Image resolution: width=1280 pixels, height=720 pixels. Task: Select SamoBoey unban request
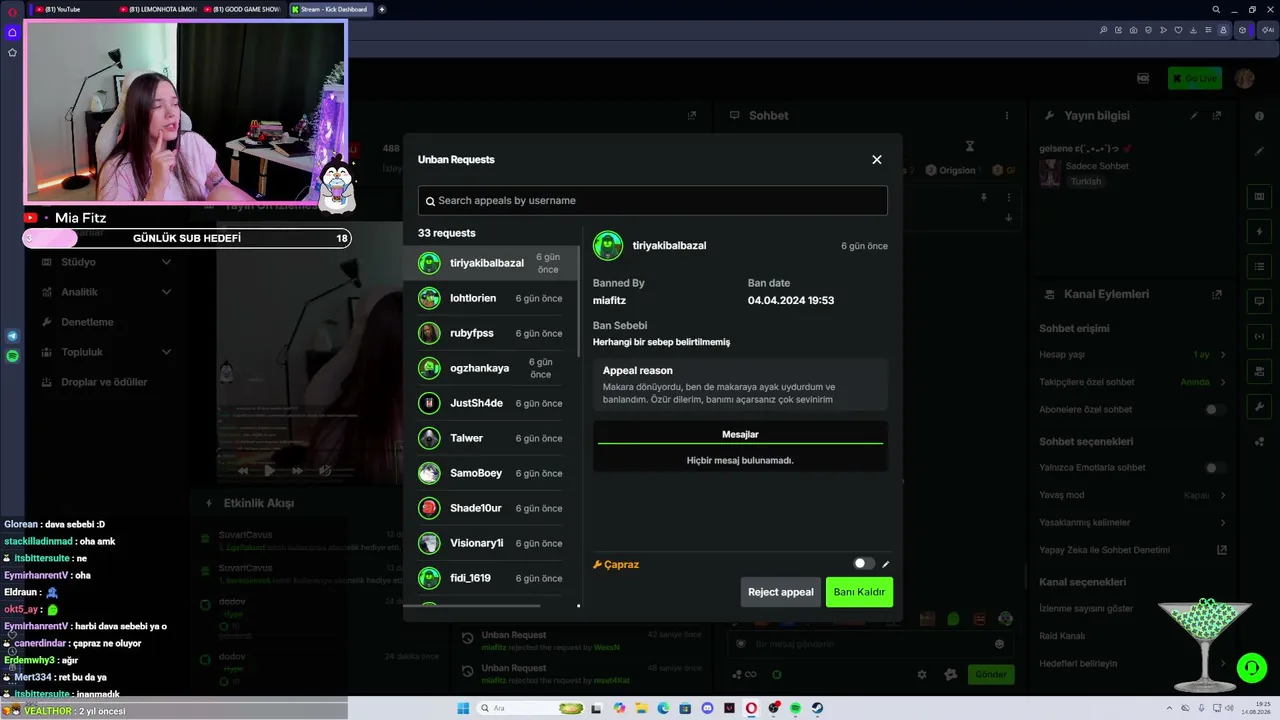pyautogui.click(x=490, y=473)
